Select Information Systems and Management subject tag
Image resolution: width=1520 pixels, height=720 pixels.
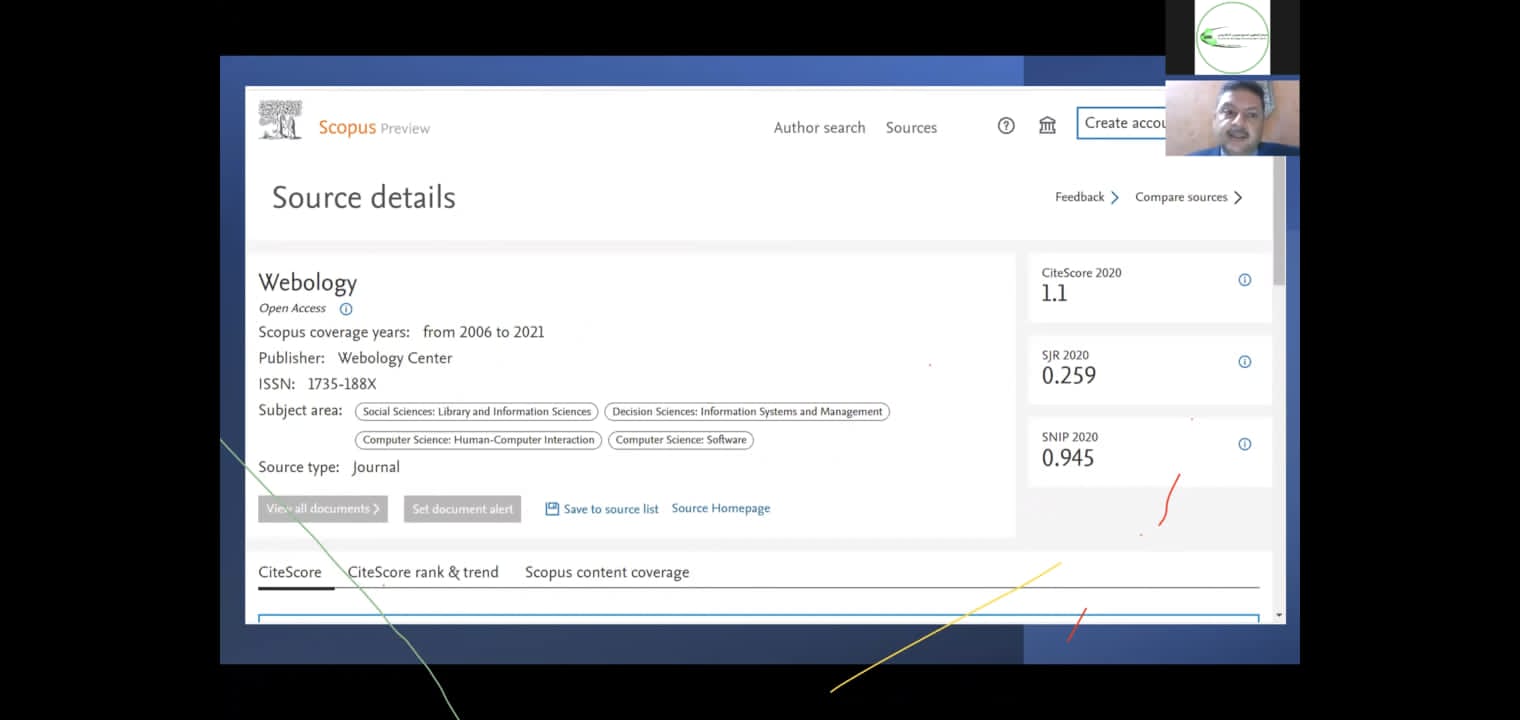point(747,411)
